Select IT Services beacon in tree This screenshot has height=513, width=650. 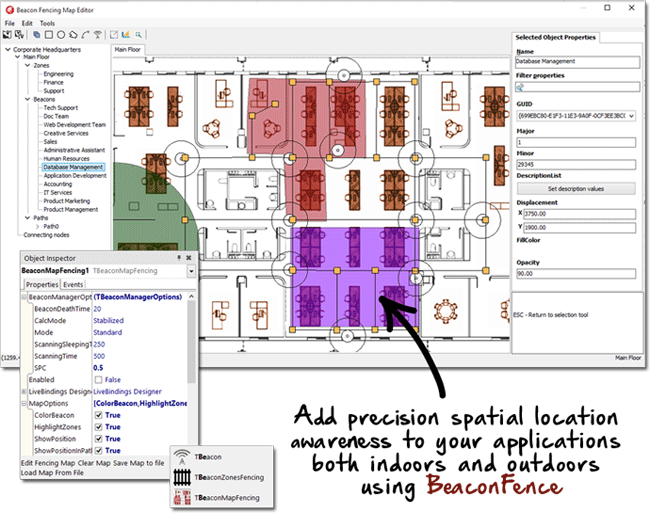(58, 193)
